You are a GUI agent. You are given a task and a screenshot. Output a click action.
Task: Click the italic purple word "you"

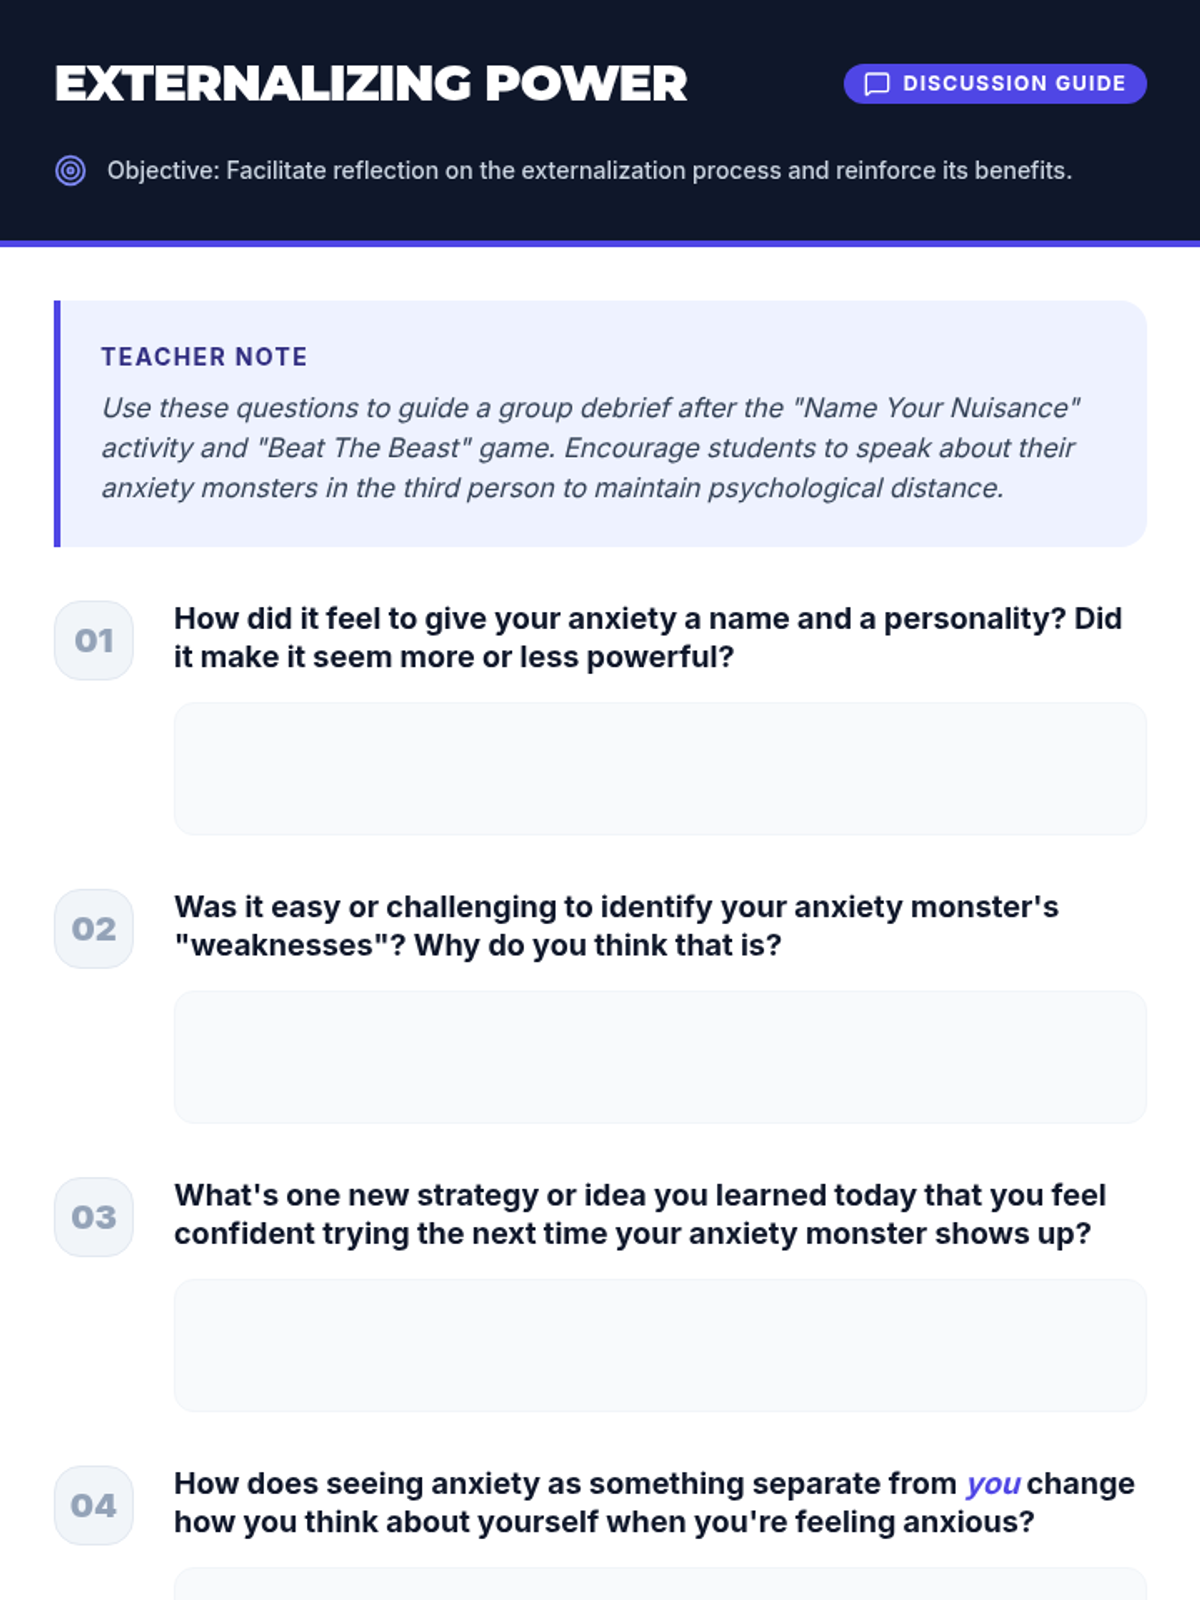(992, 1484)
